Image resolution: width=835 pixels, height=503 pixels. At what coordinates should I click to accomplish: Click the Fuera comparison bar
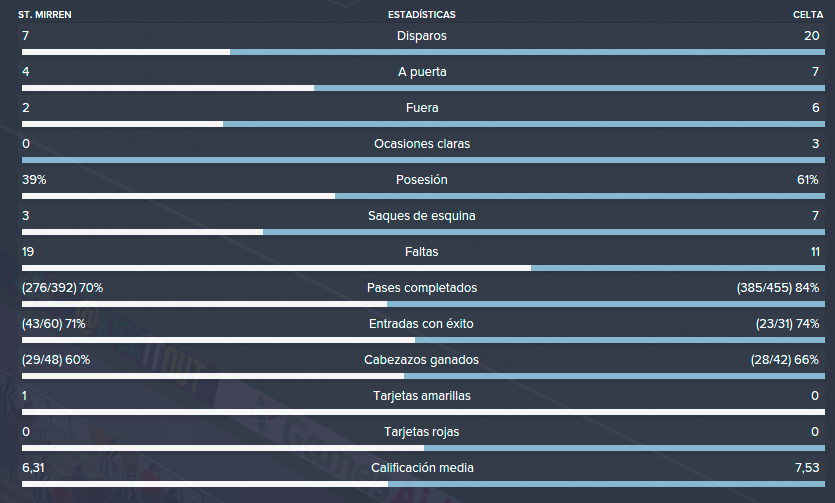423,124
